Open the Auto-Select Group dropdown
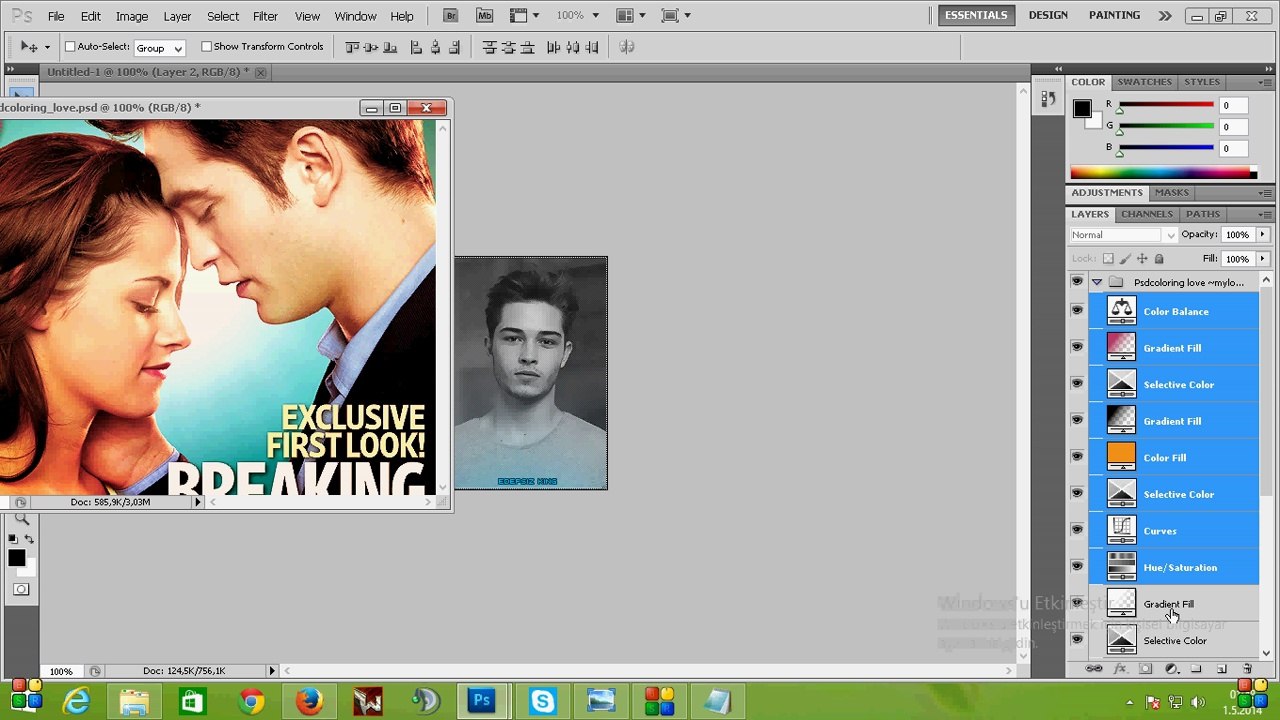The image size is (1280, 720). tap(160, 47)
